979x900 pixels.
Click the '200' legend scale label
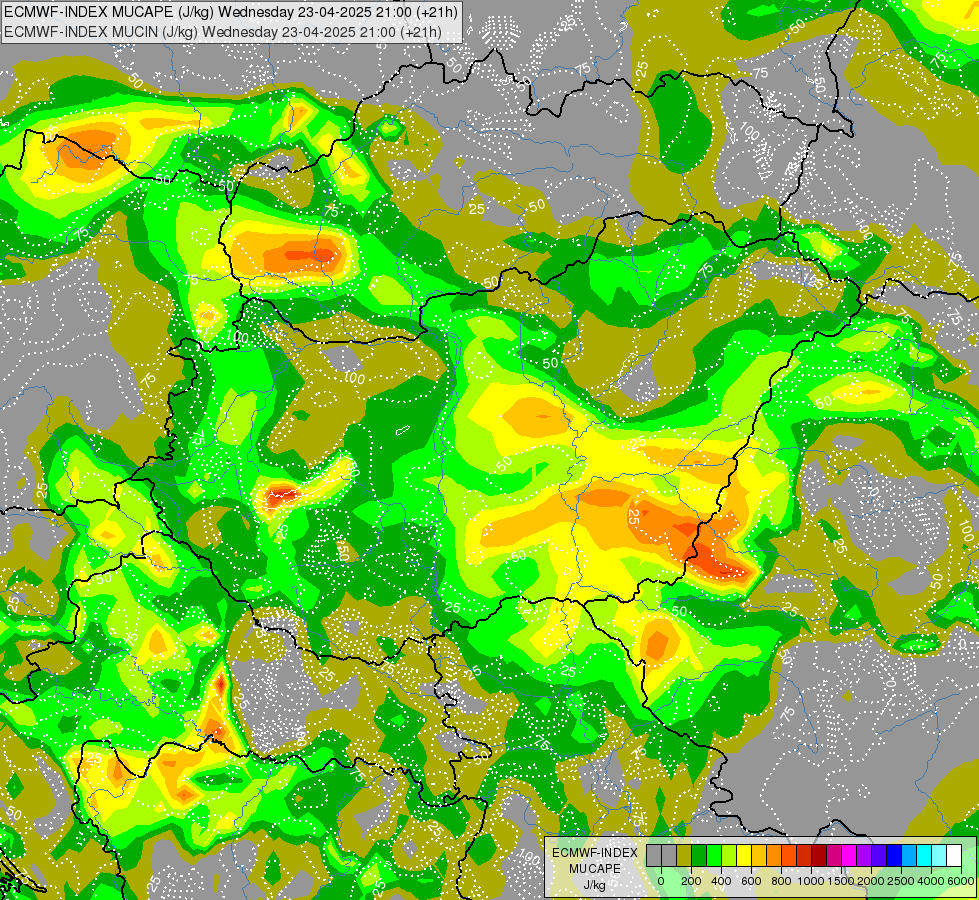pyautogui.click(x=691, y=881)
